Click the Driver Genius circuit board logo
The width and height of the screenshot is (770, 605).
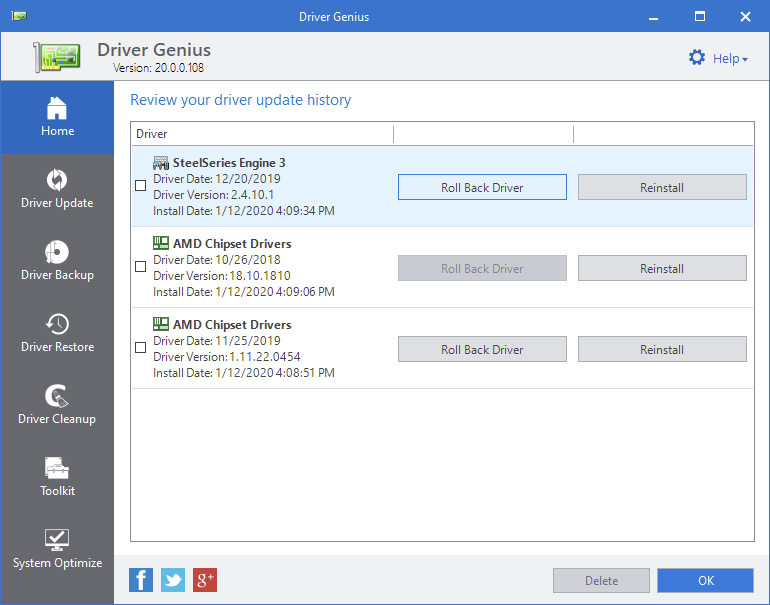point(57,57)
